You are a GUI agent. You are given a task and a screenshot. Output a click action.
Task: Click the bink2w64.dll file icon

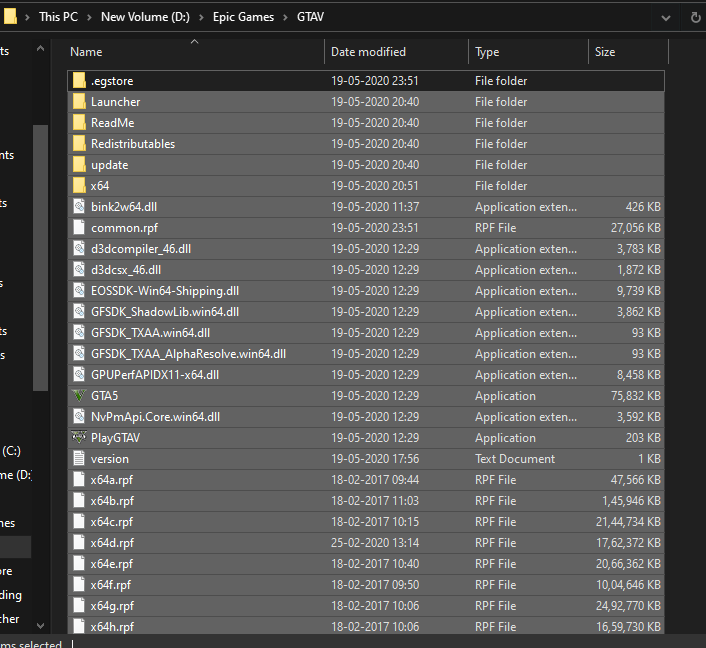(79, 207)
